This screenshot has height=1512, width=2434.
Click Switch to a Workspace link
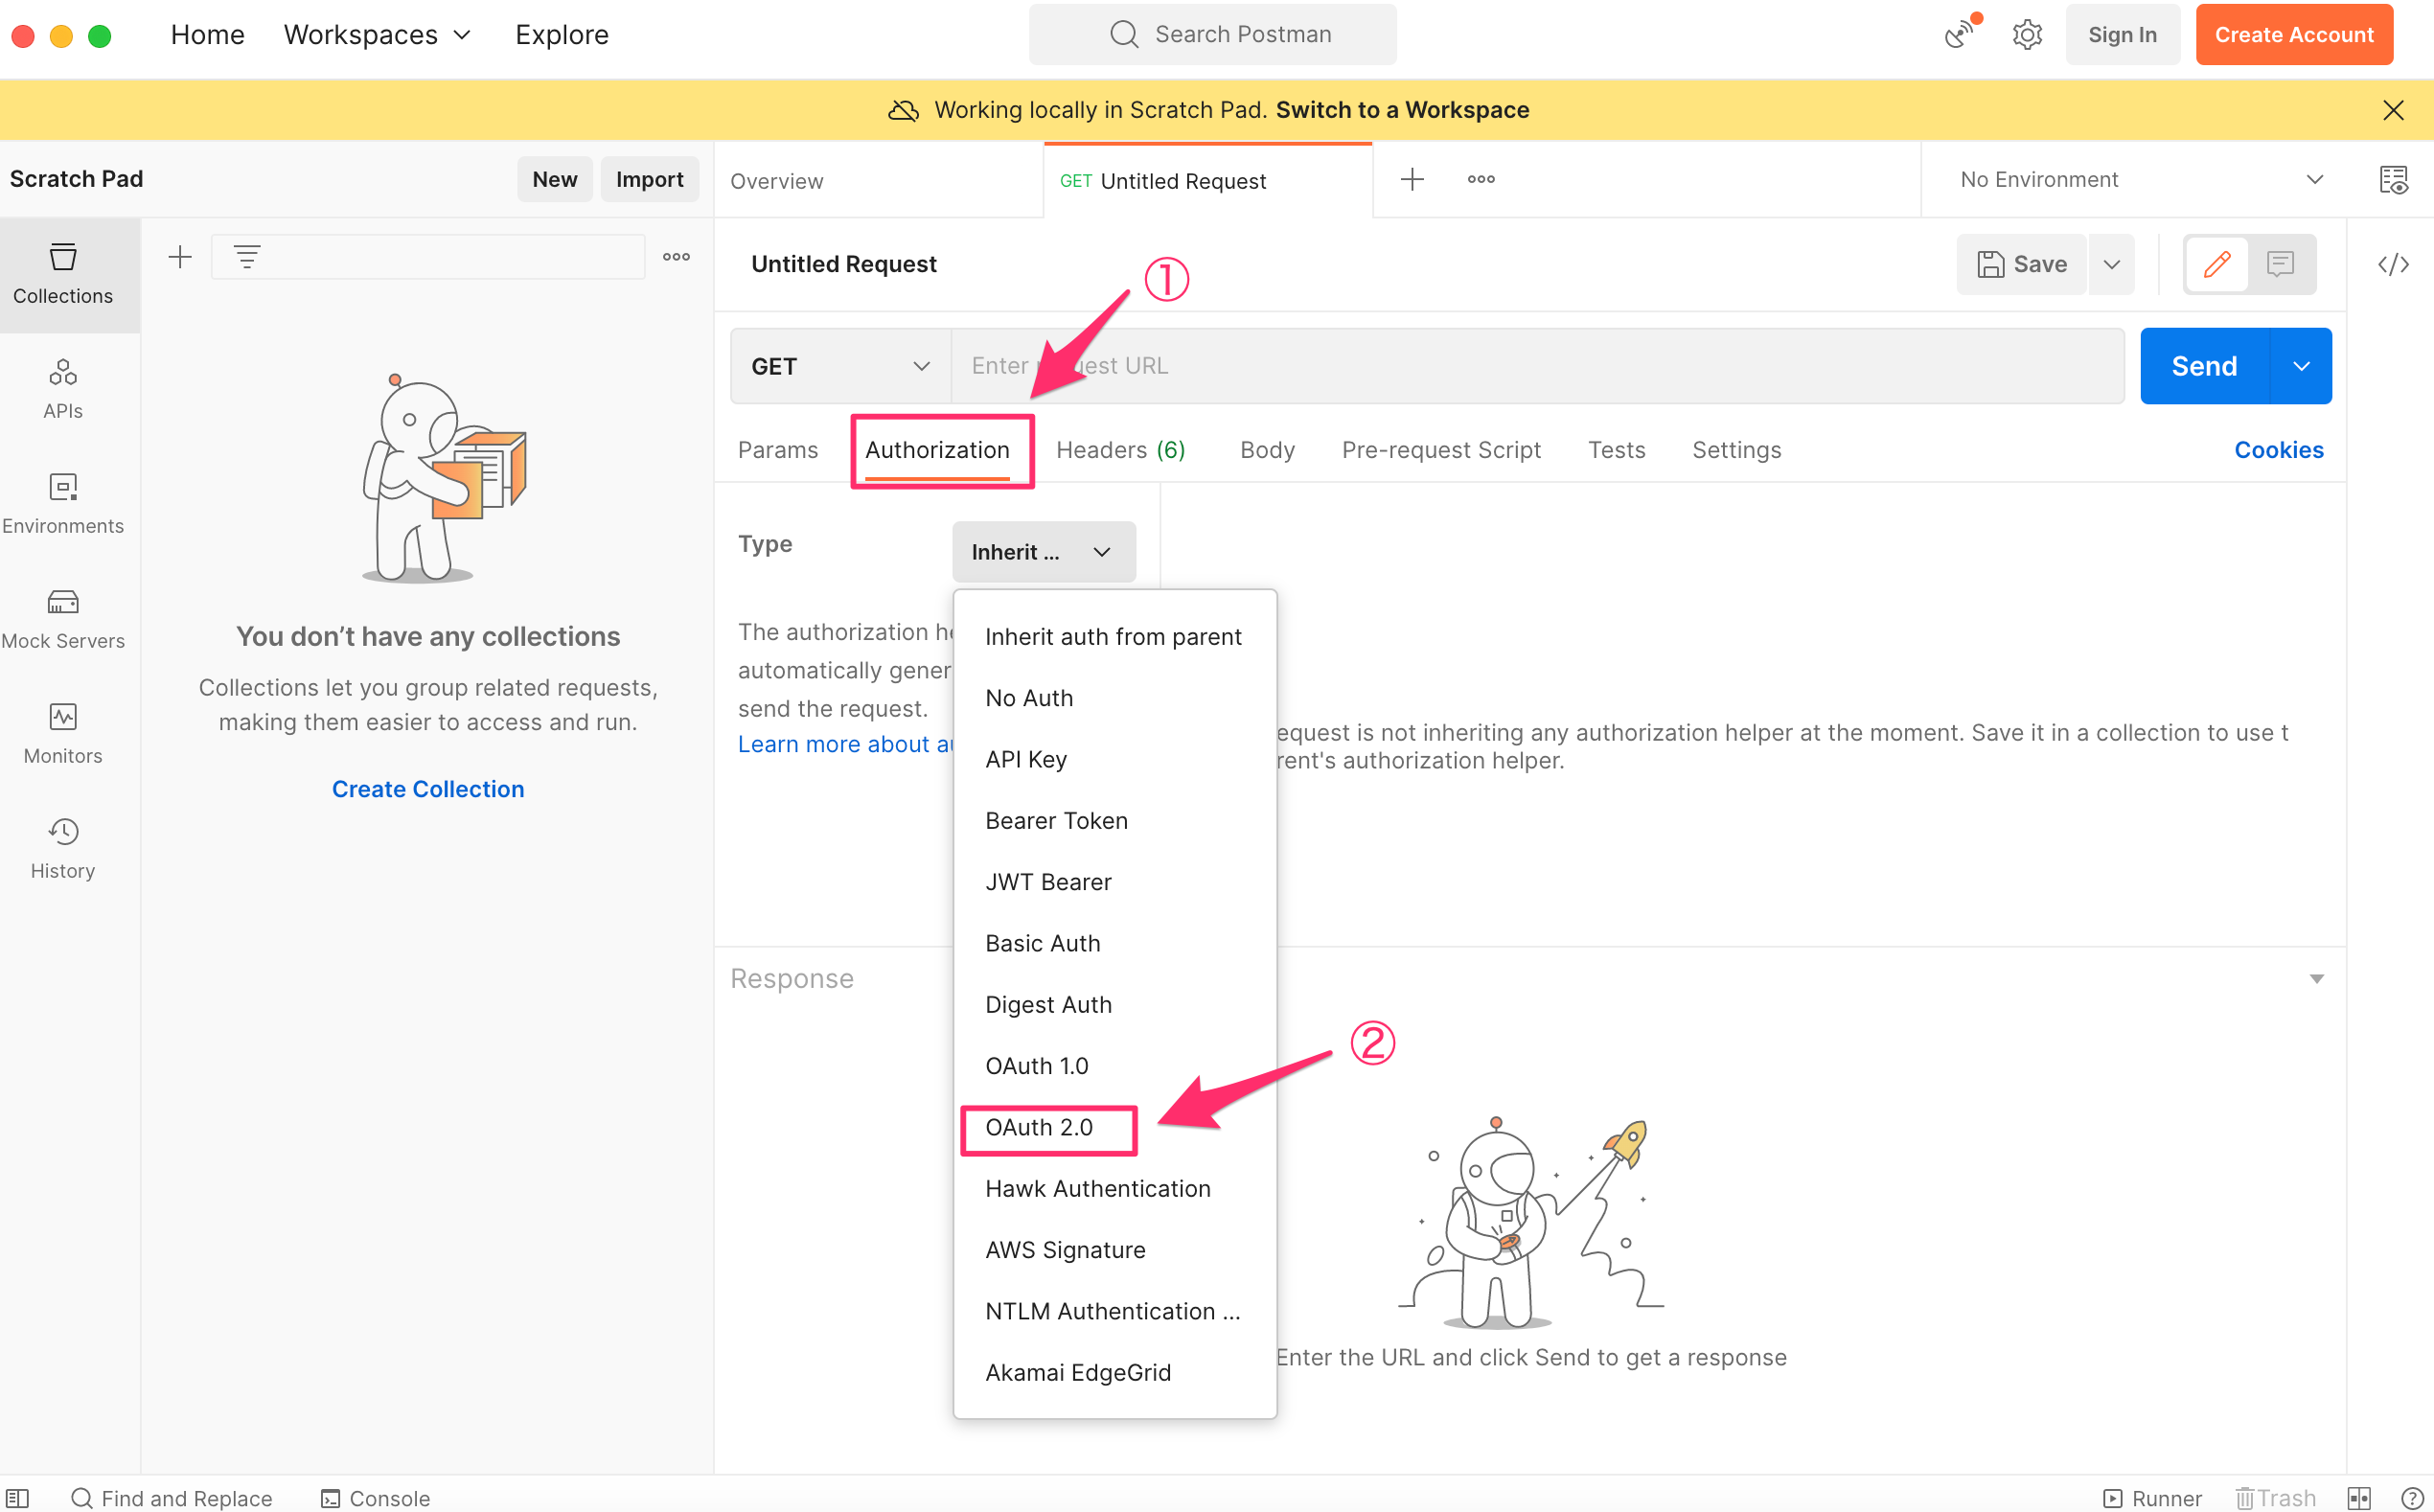pyautogui.click(x=1402, y=110)
